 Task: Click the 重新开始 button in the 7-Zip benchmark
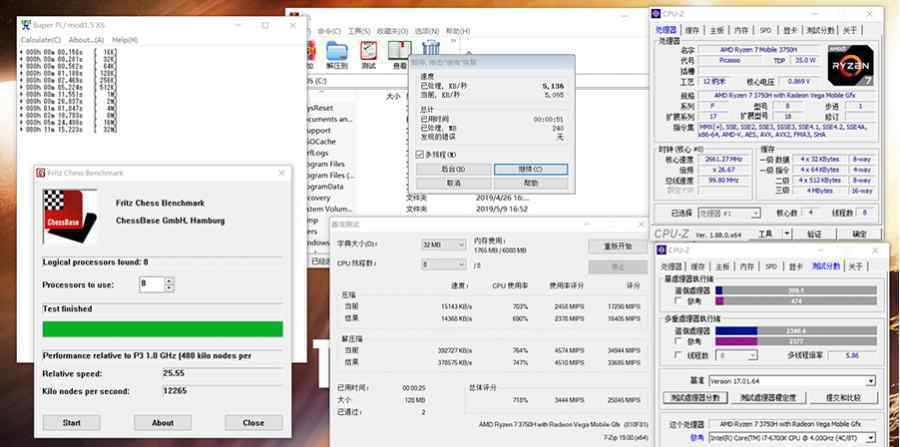pyautogui.click(x=618, y=246)
